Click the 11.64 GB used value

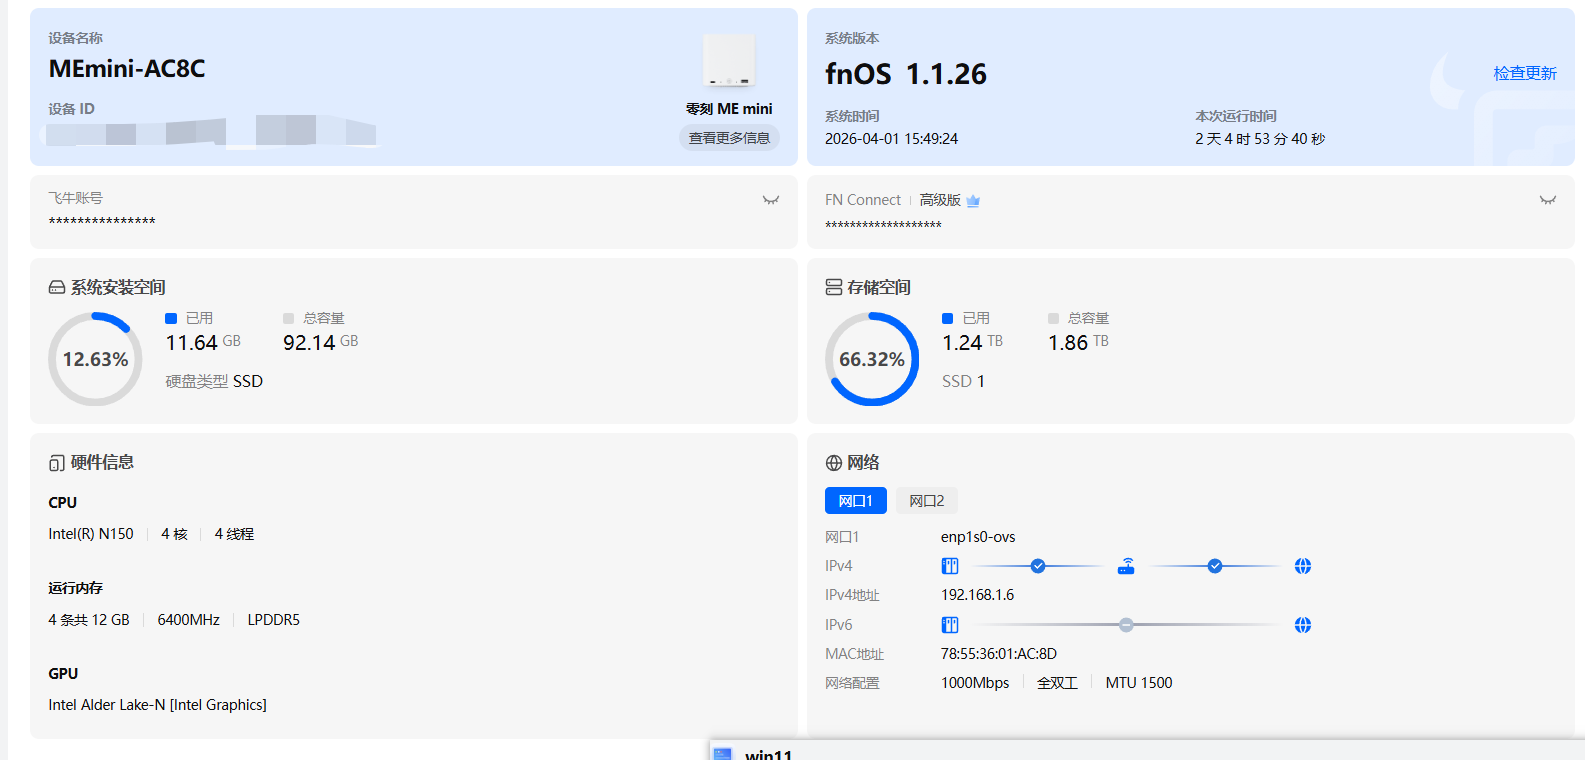coord(203,343)
